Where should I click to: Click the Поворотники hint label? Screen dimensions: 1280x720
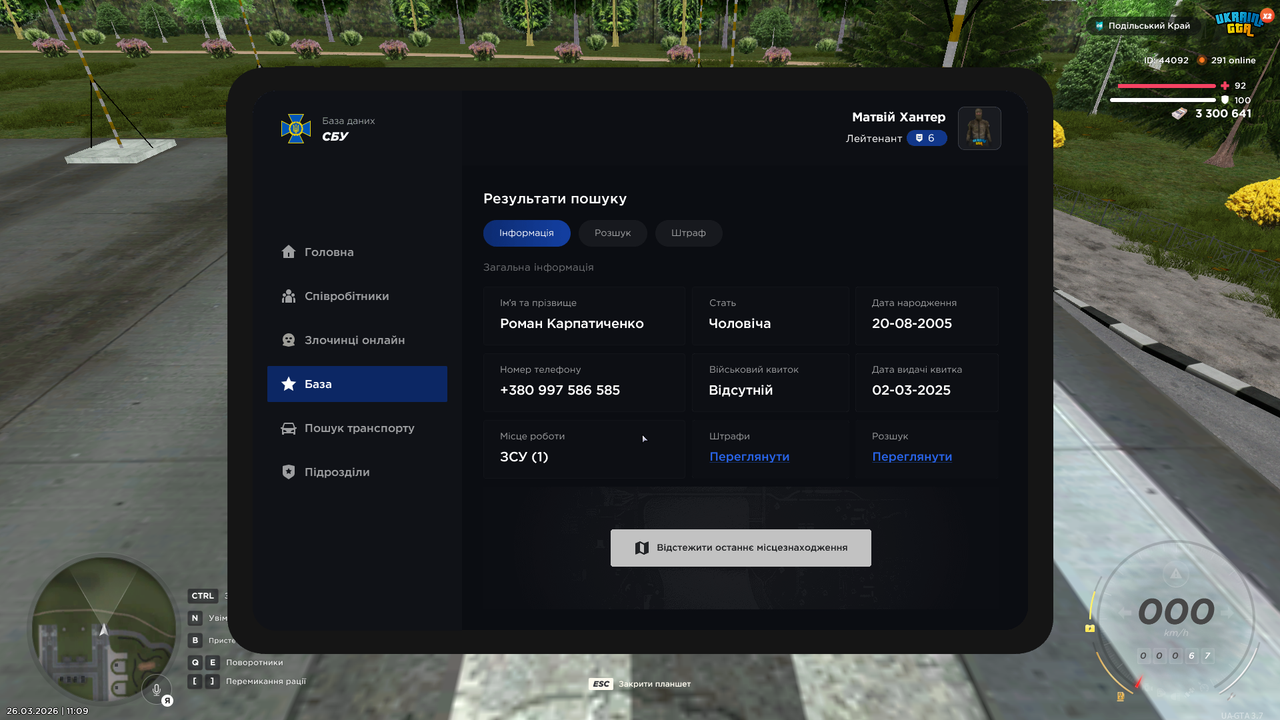(x=255, y=662)
